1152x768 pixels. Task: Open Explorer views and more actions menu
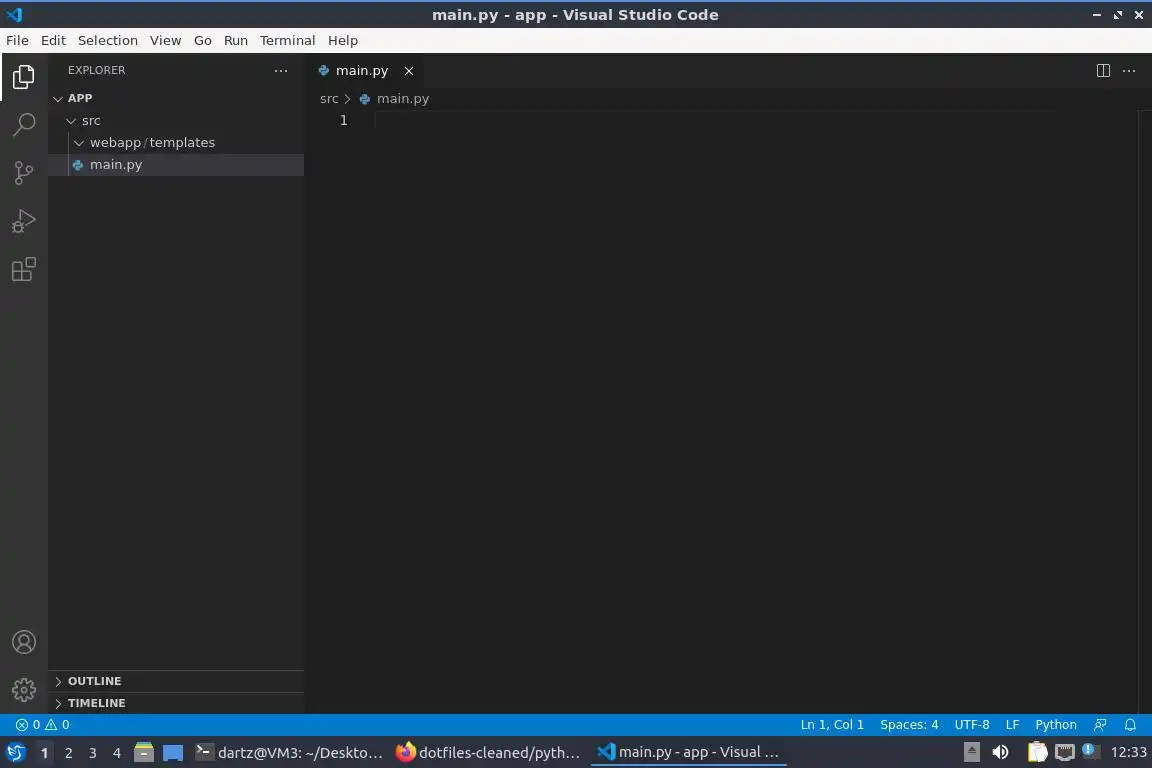281,71
